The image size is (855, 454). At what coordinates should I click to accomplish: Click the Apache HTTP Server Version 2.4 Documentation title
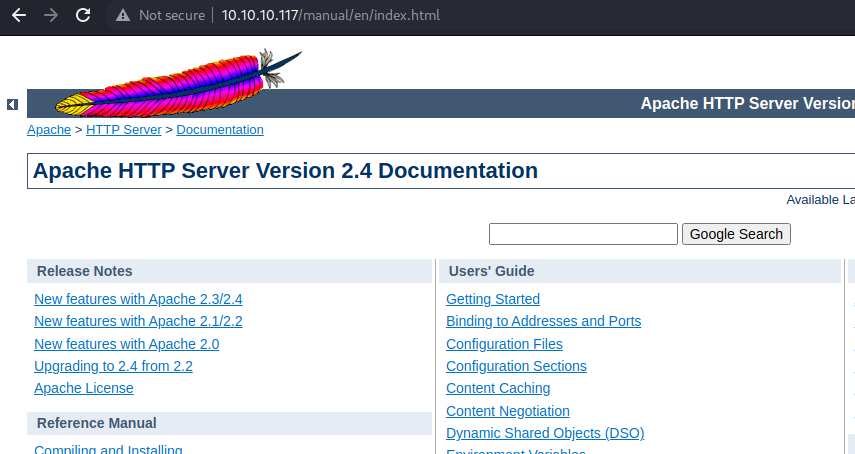coord(285,171)
